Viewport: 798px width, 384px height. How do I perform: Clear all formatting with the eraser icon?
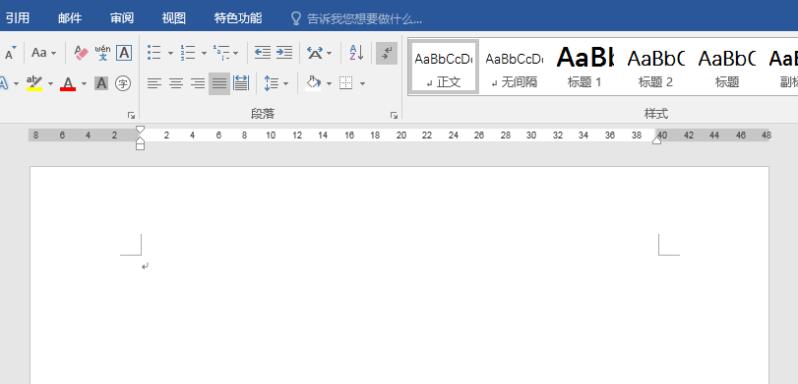[81, 53]
